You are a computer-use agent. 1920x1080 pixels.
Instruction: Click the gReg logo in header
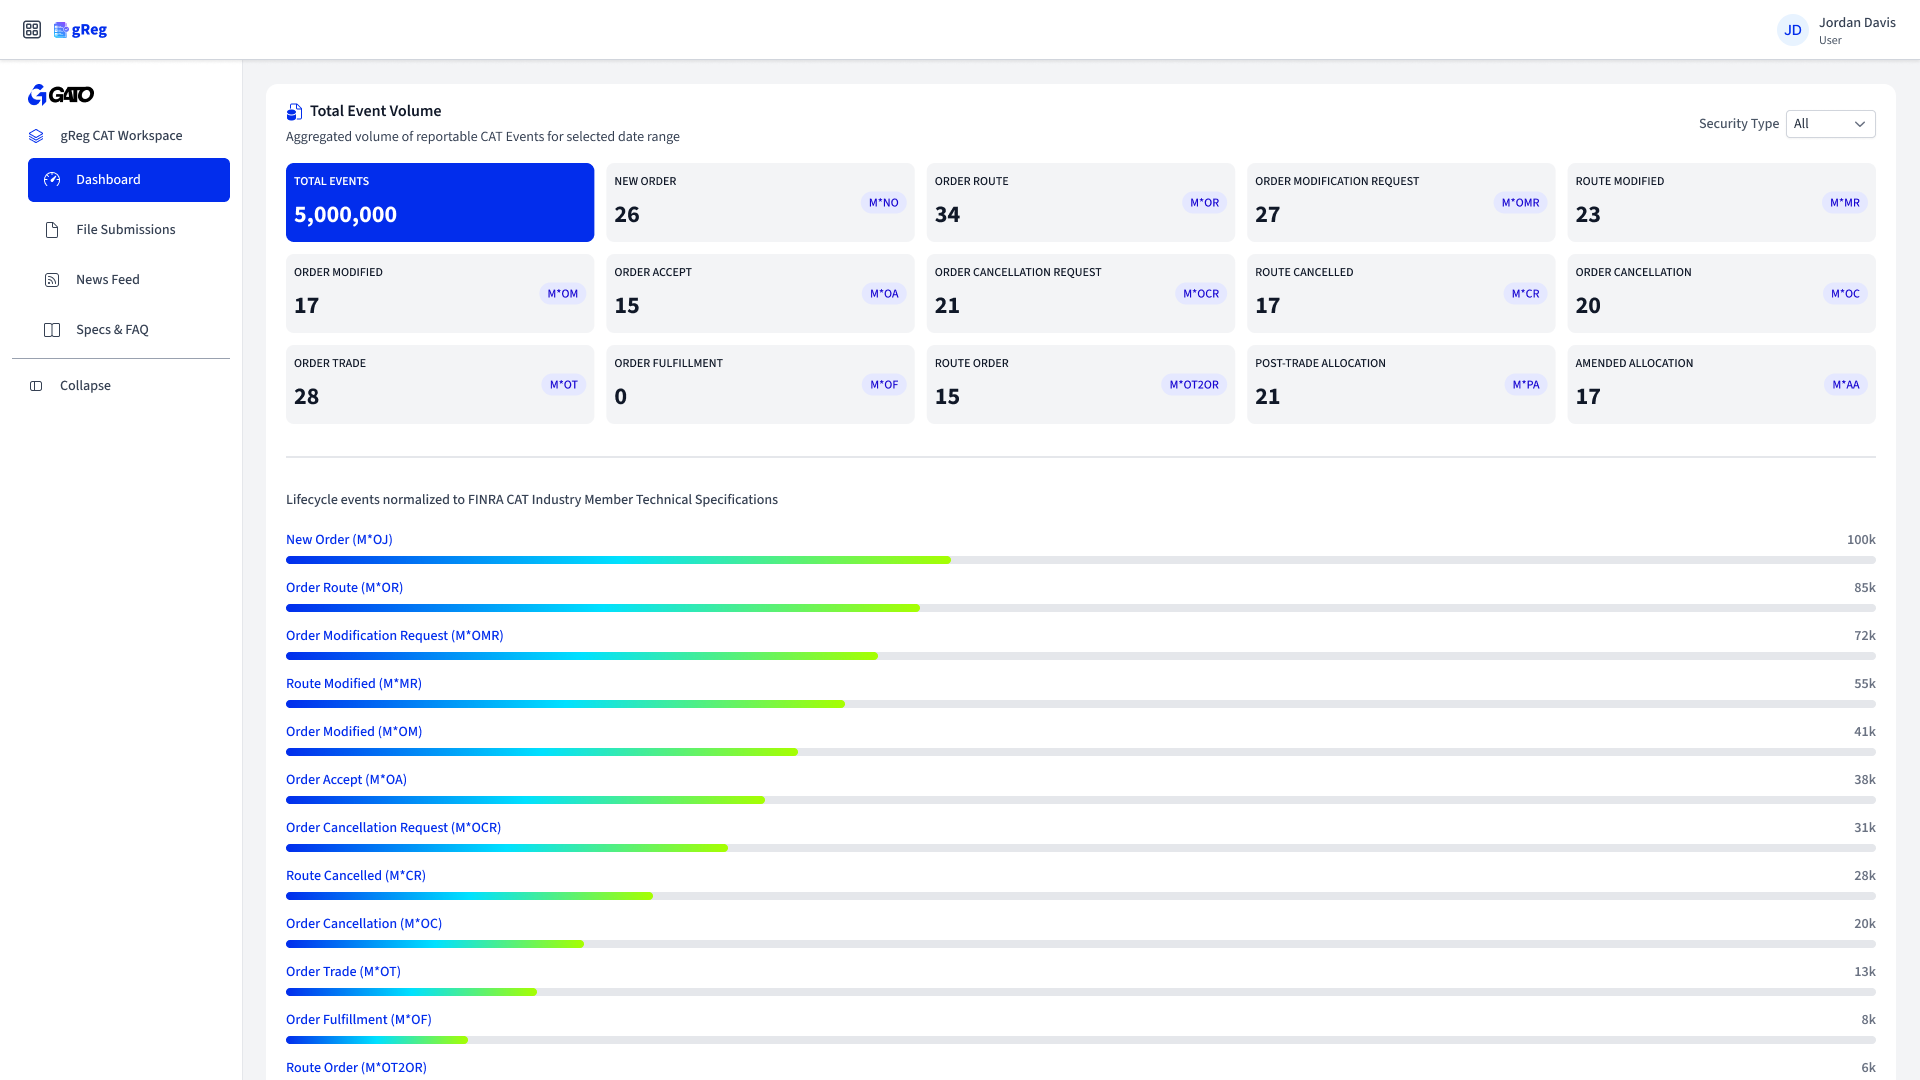click(80, 30)
